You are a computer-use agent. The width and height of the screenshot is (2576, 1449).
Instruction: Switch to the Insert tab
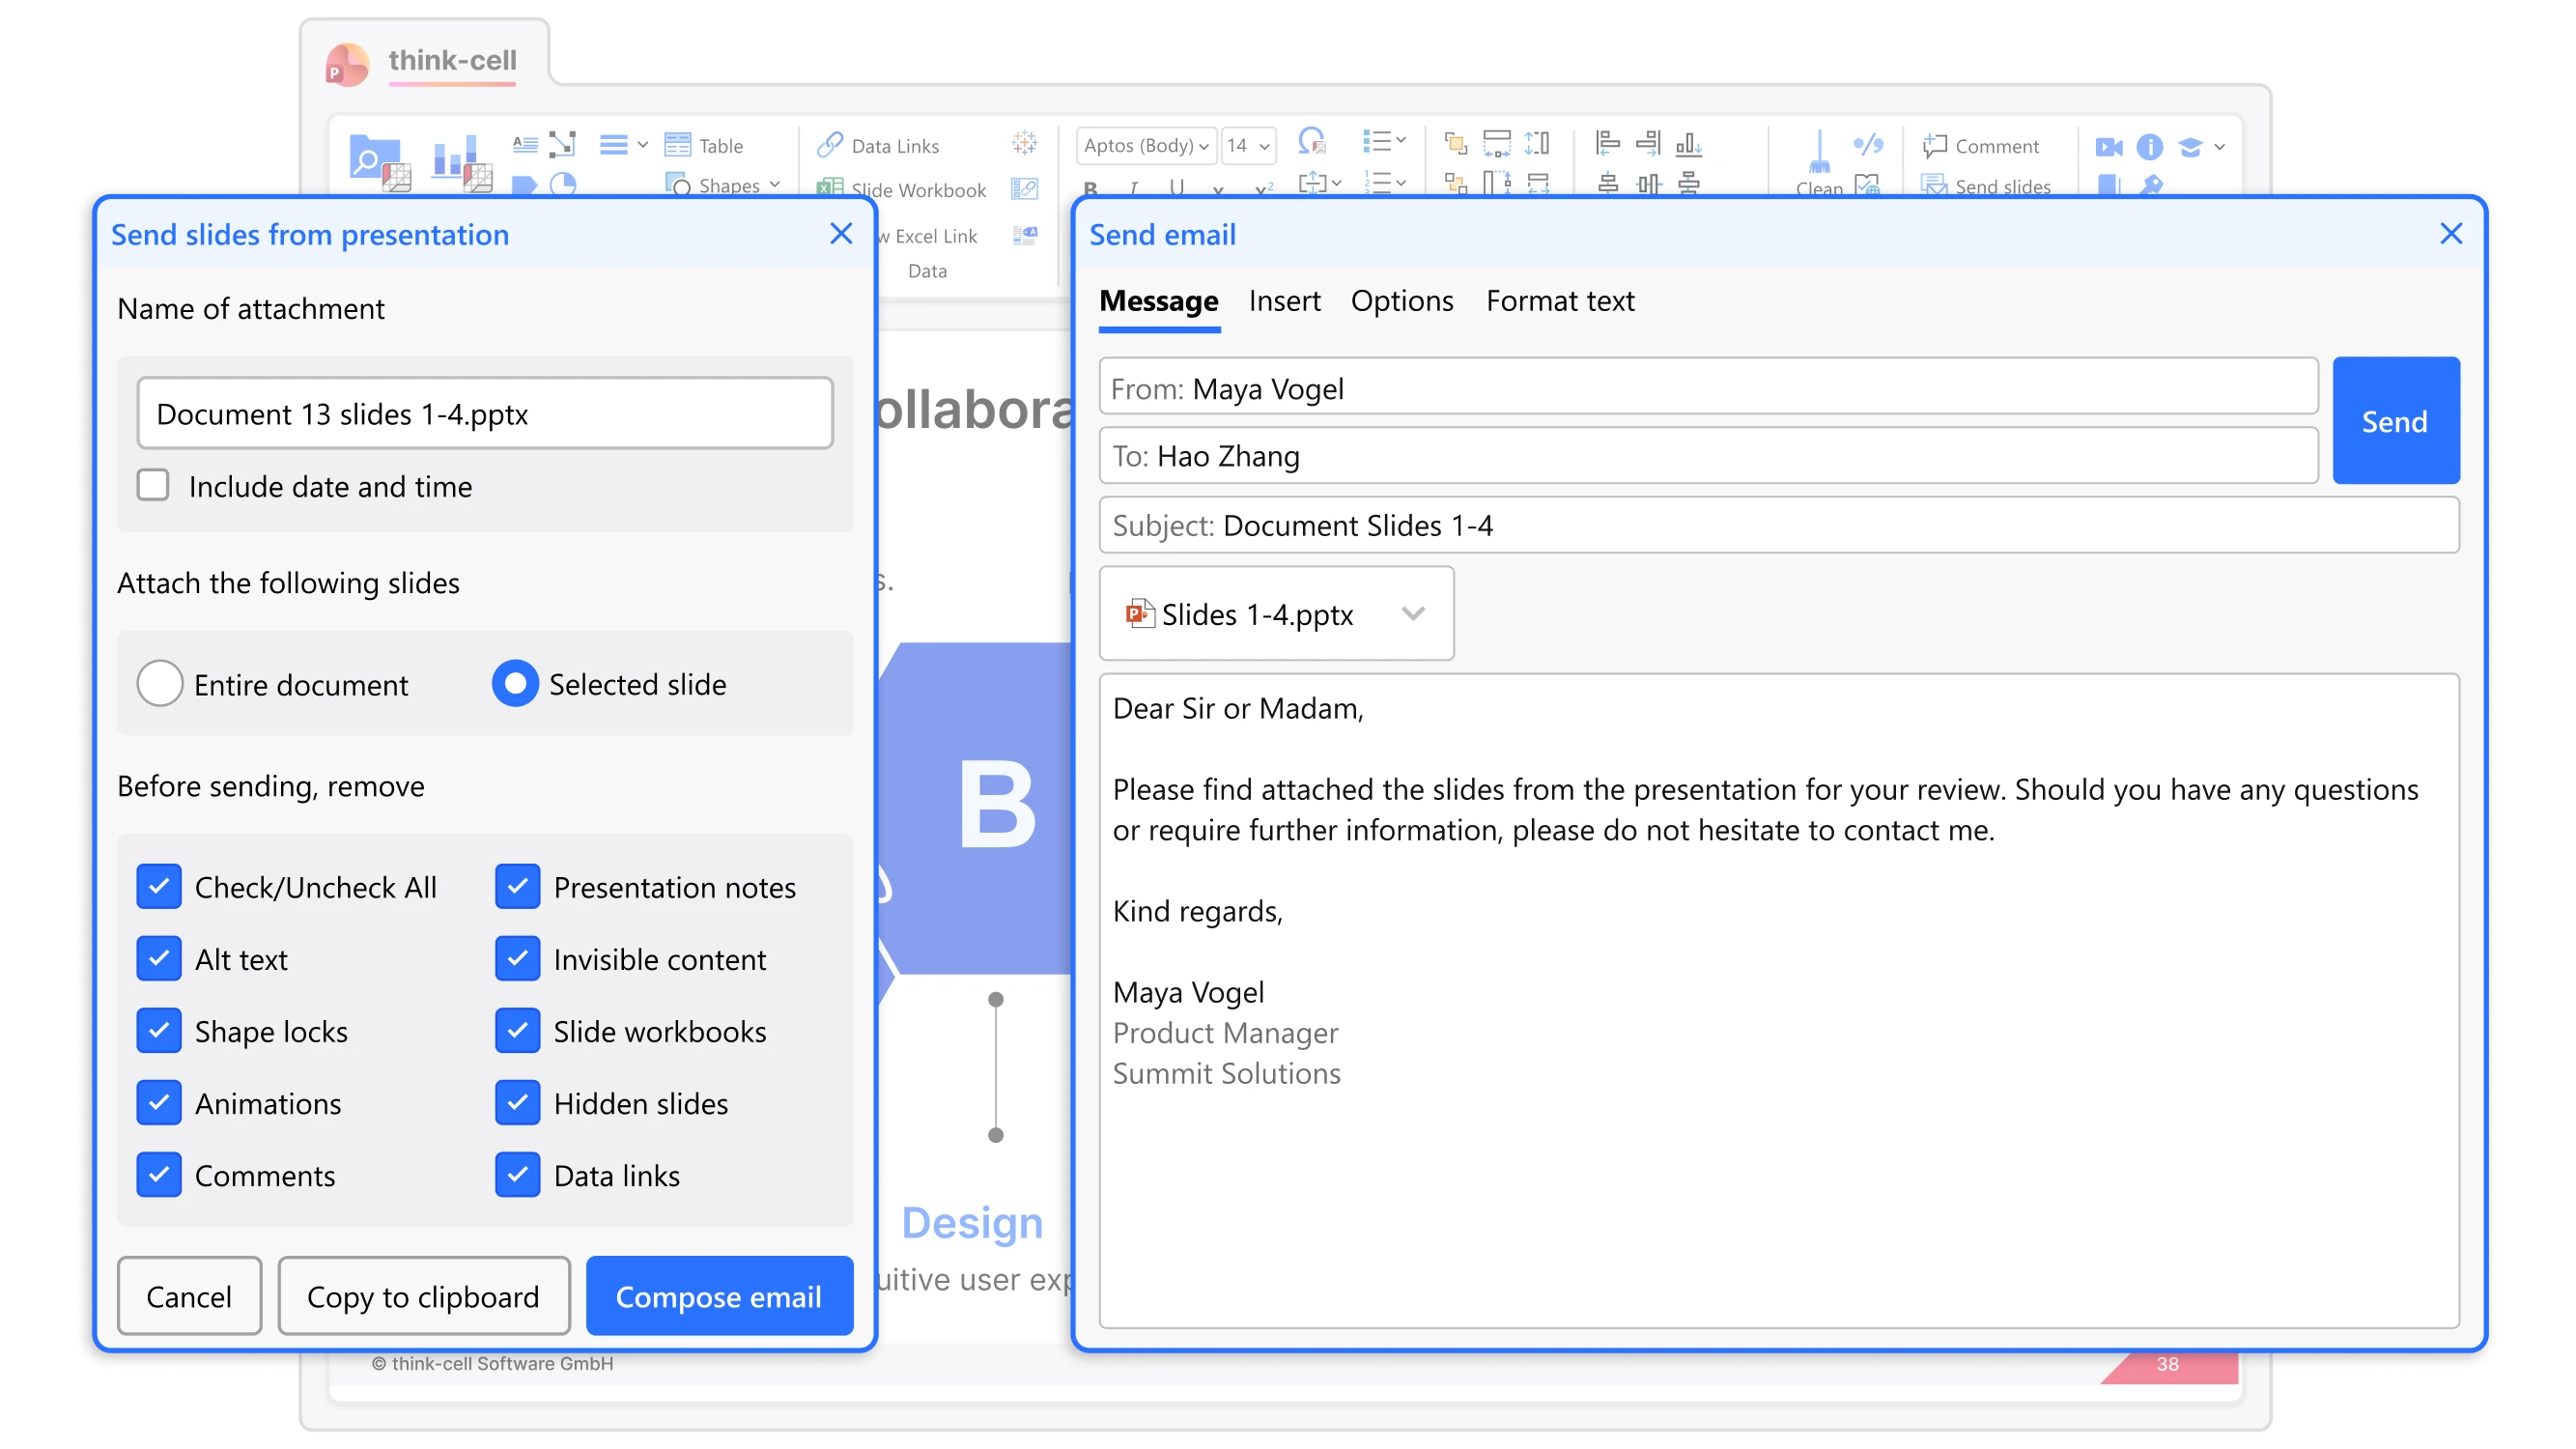click(1284, 301)
